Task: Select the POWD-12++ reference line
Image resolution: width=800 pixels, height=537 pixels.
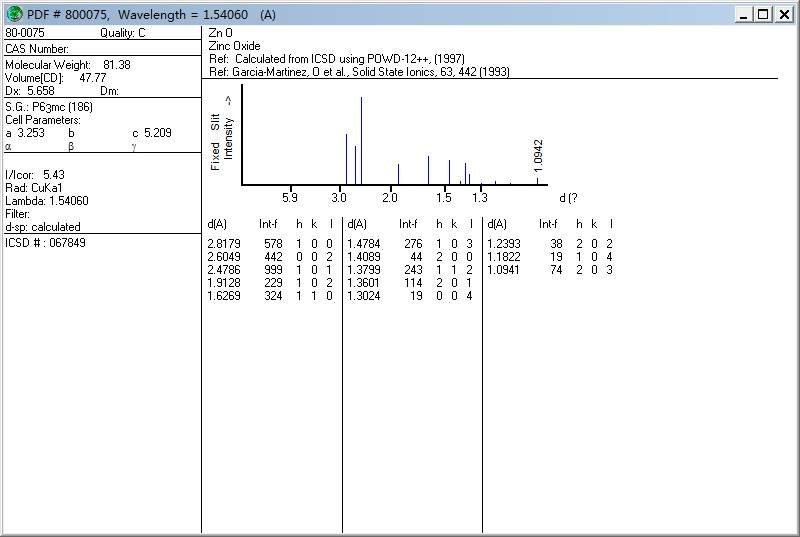Action: [337, 59]
